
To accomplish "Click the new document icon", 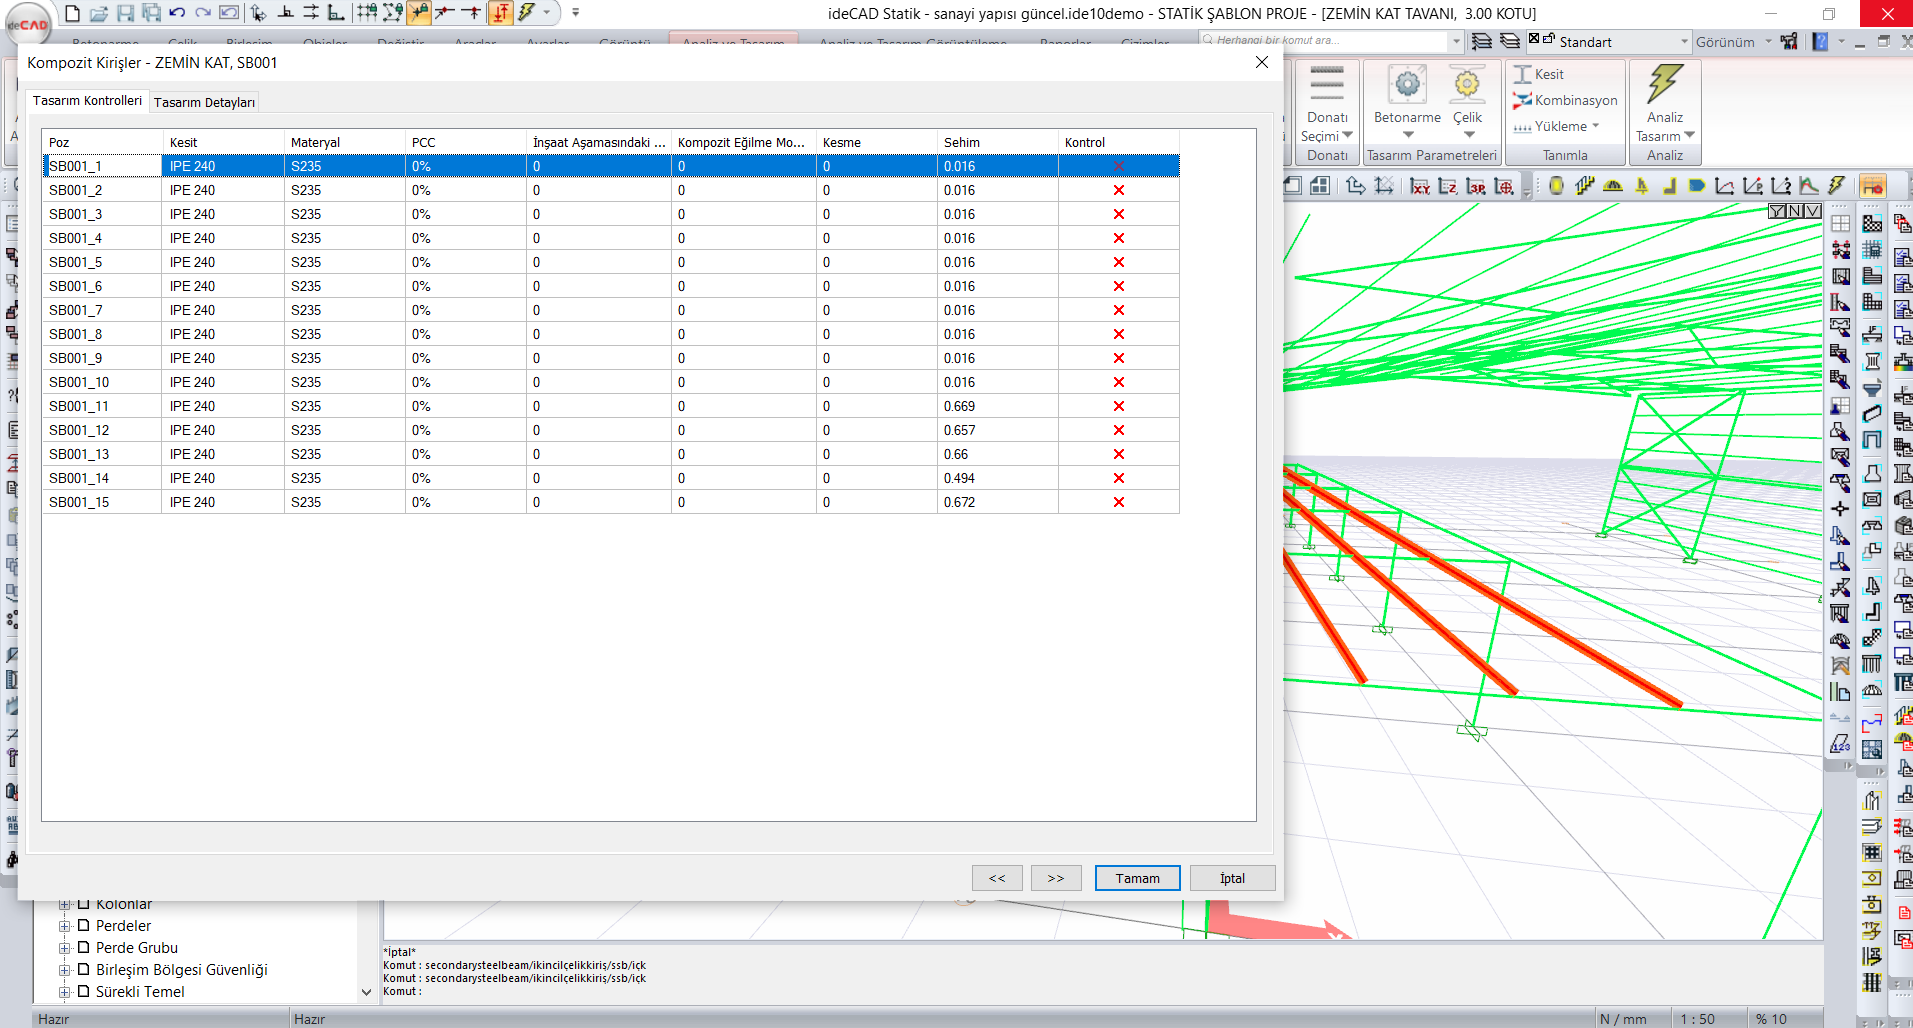I will click(73, 13).
